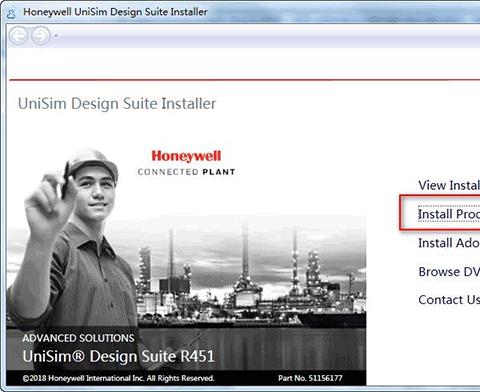Image resolution: width=480 pixels, height=392 pixels.
Task: Click the Browse DVD link
Action: click(x=449, y=271)
